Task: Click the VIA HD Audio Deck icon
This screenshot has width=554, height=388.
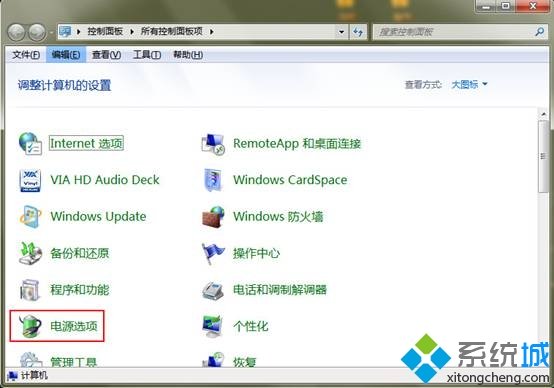Action: point(30,180)
